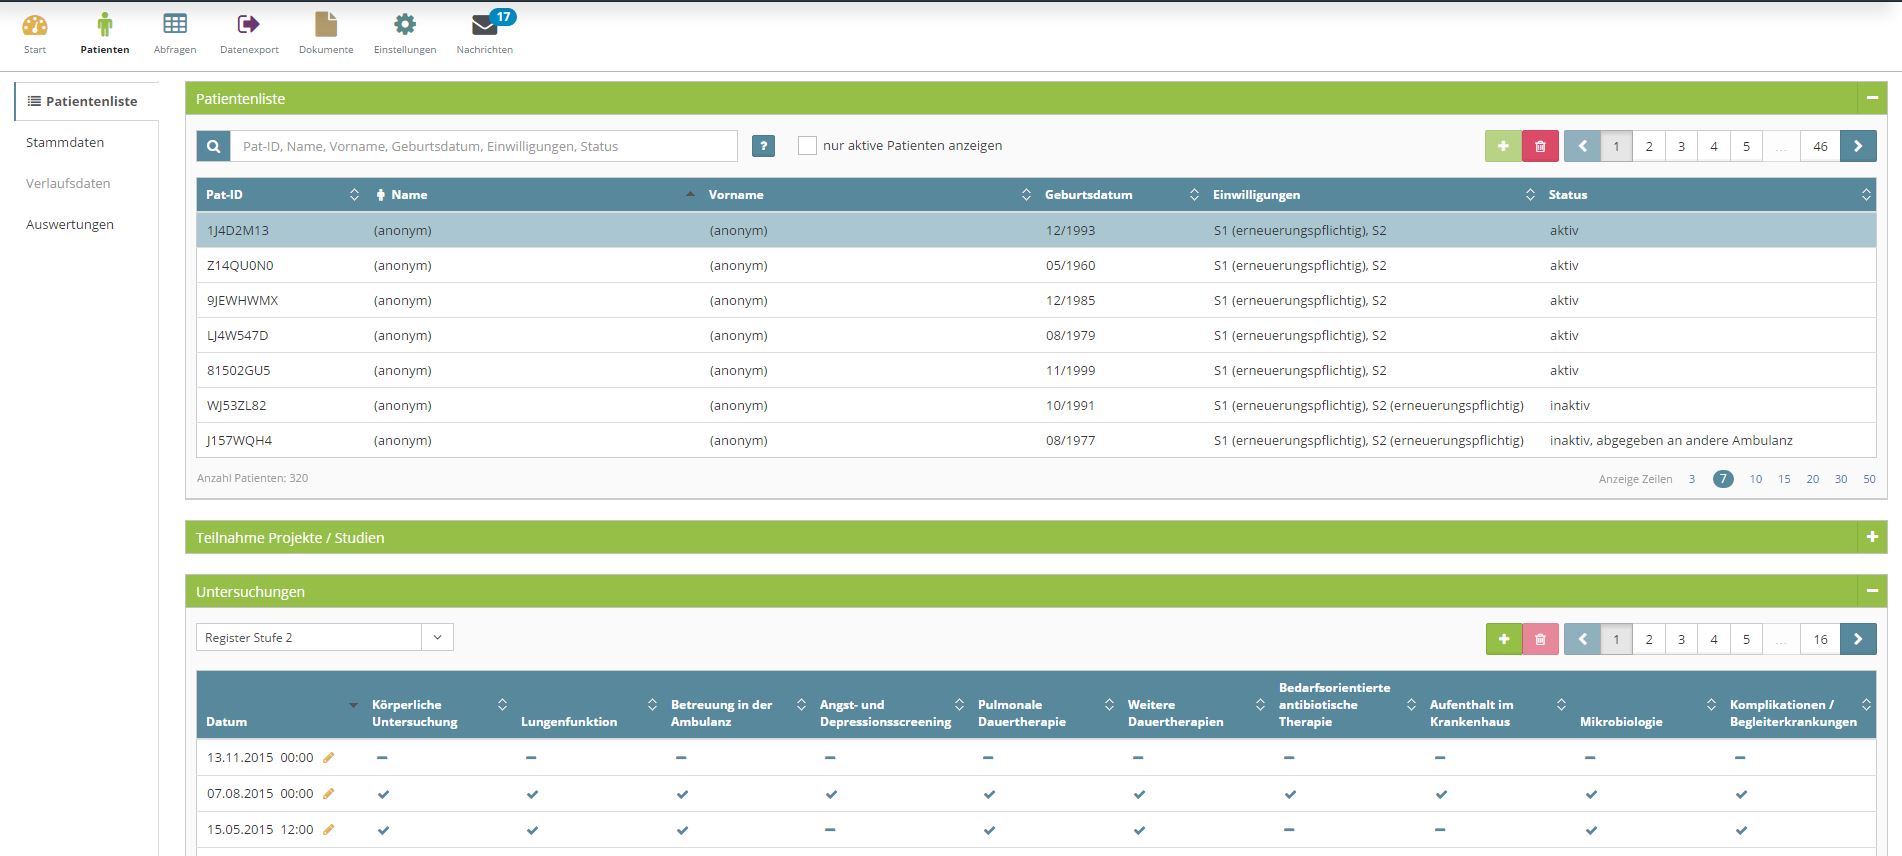Delete Untersuchung with the trash button
The width and height of the screenshot is (1902, 856).
1540,639
